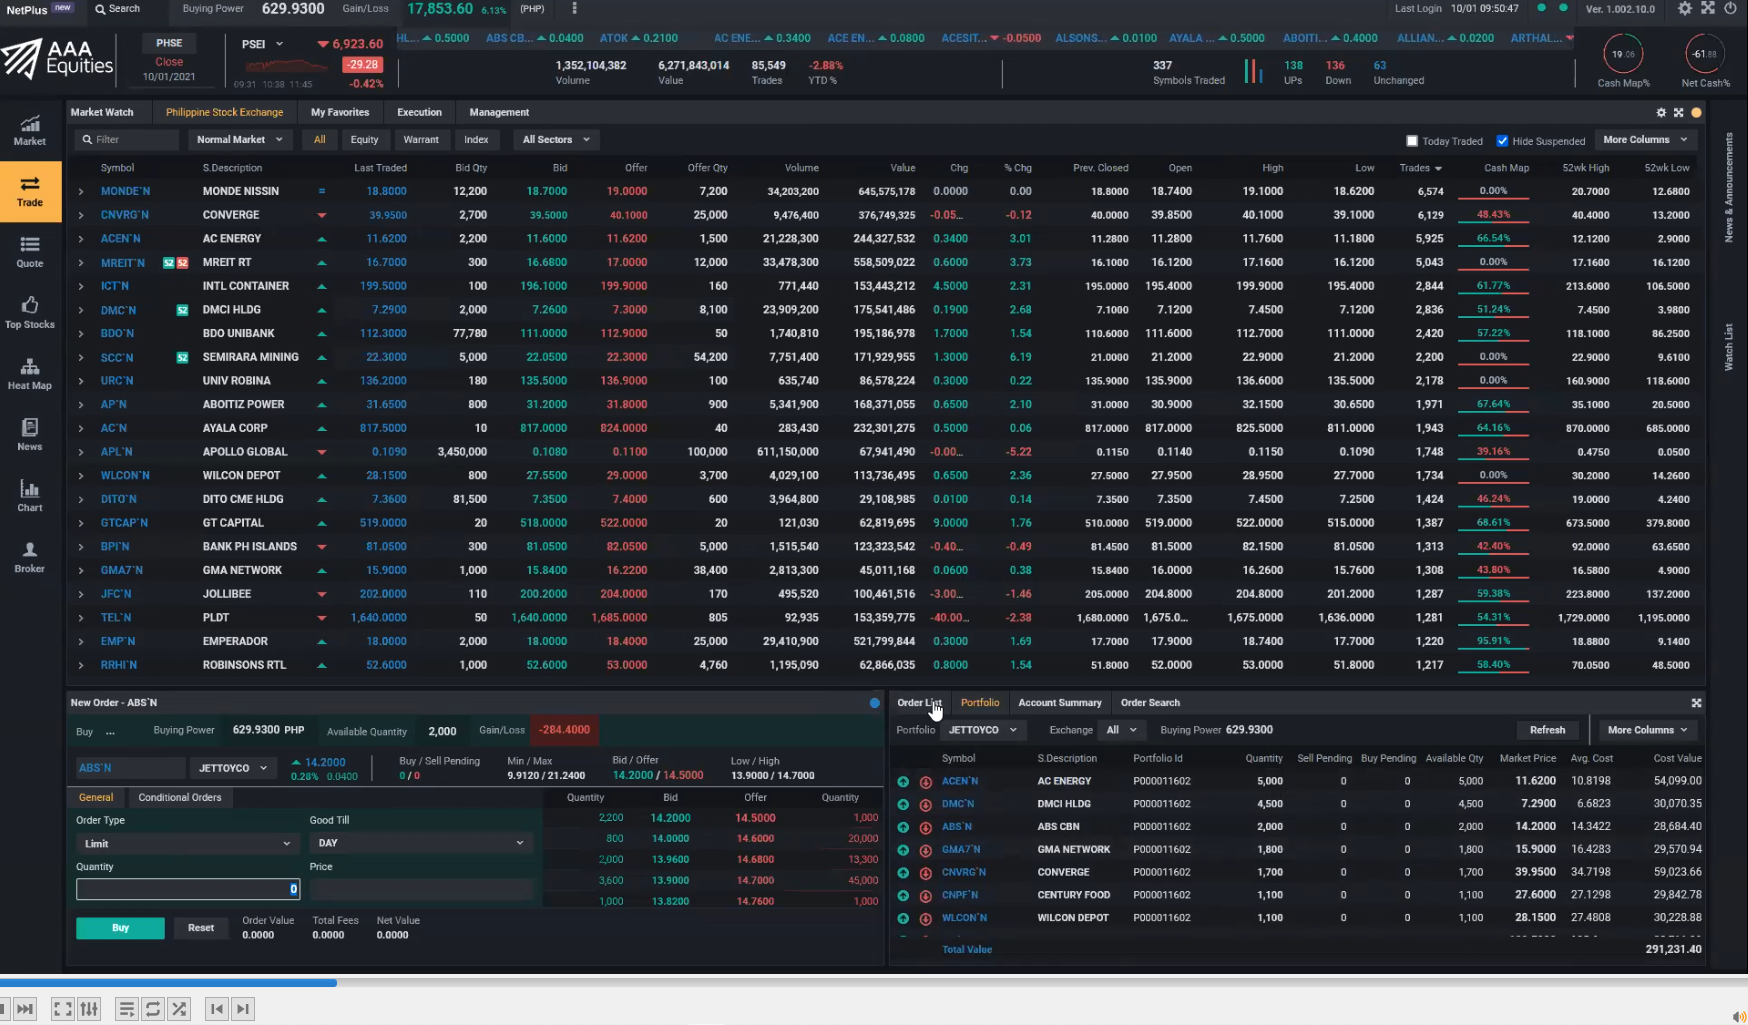Open the Chart sidebar icon
Viewport: 1748px width, 1025px height.
click(x=30, y=495)
